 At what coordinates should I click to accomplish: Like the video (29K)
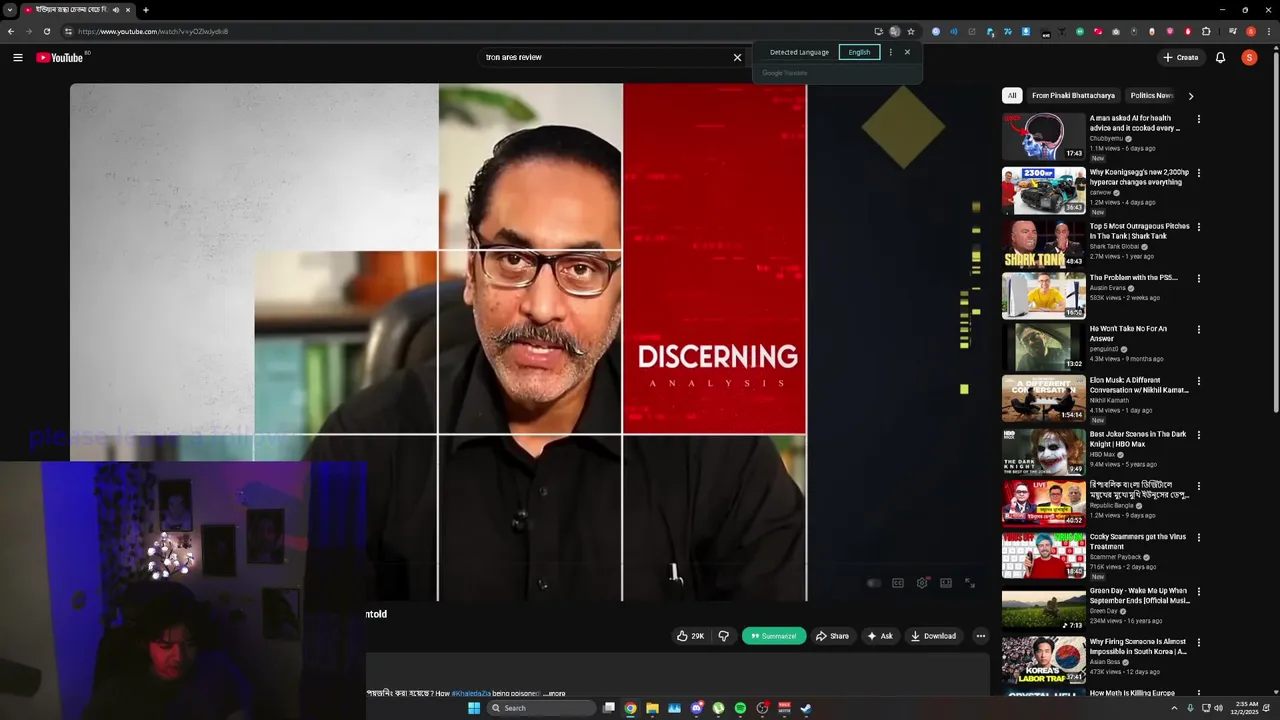pos(690,636)
